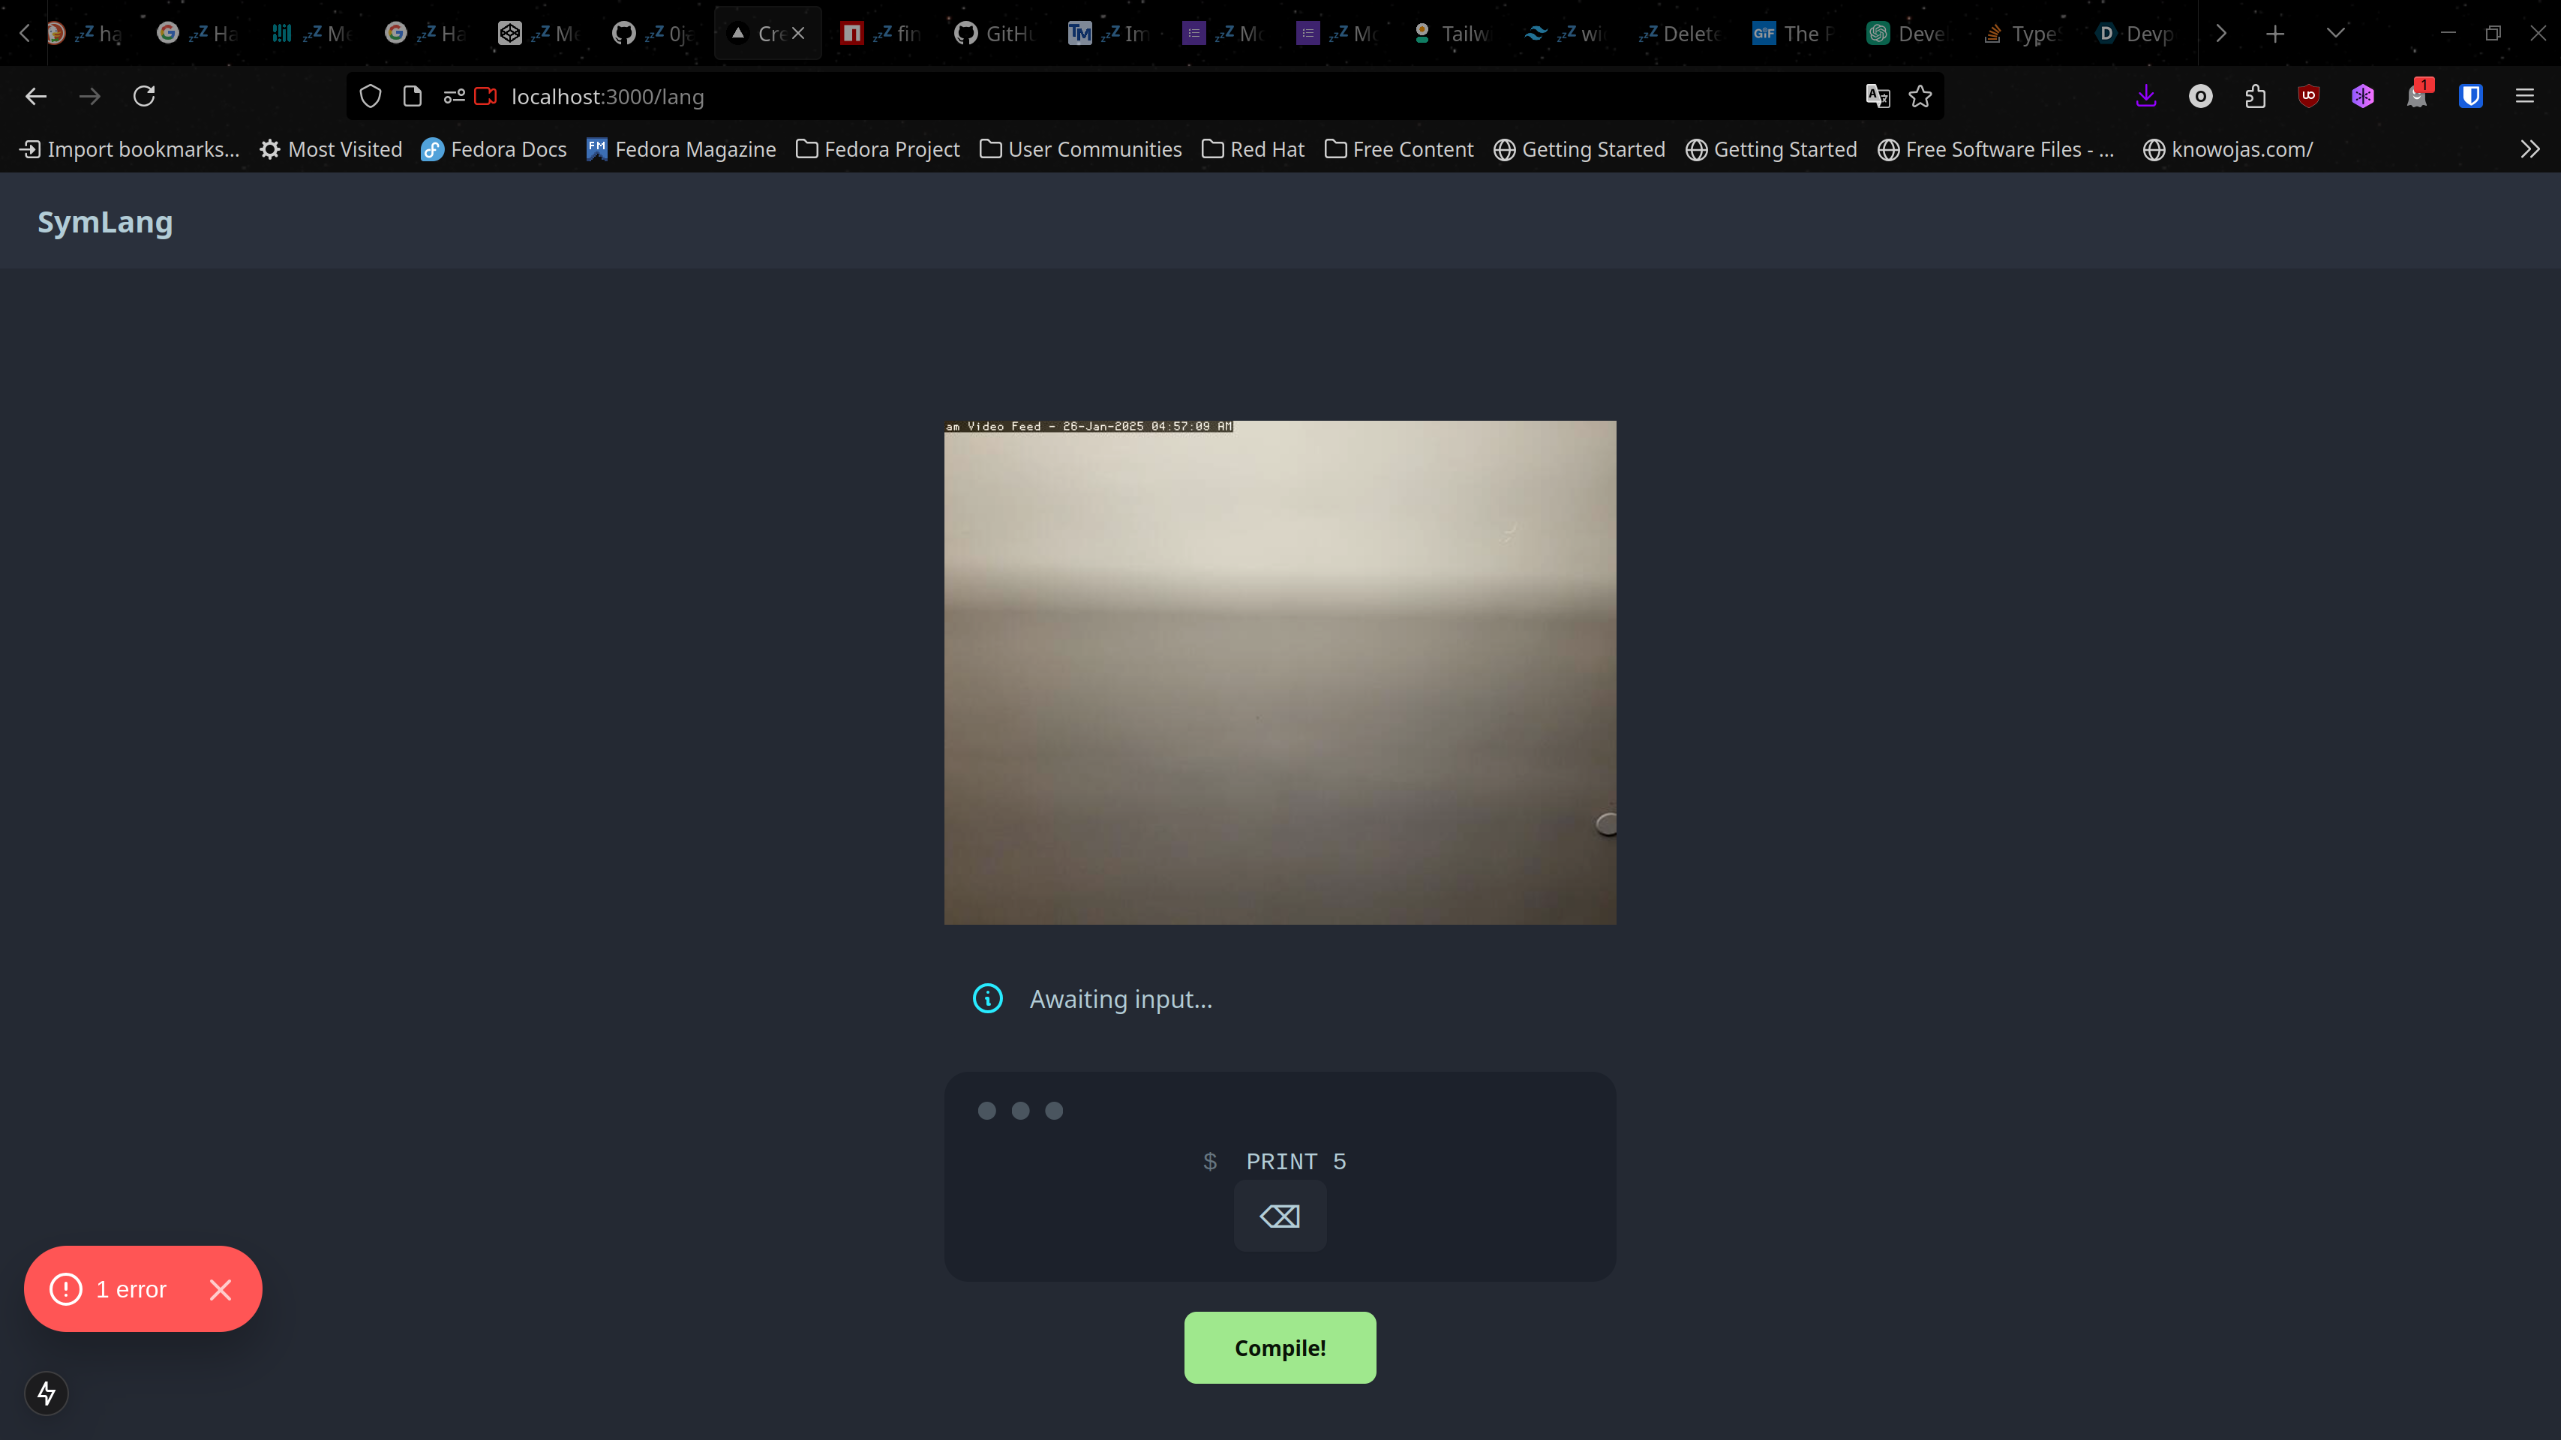The height and width of the screenshot is (1440, 2561).
Task: Click the Next.js lightning bolt dev indicator
Action: tap(46, 1393)
